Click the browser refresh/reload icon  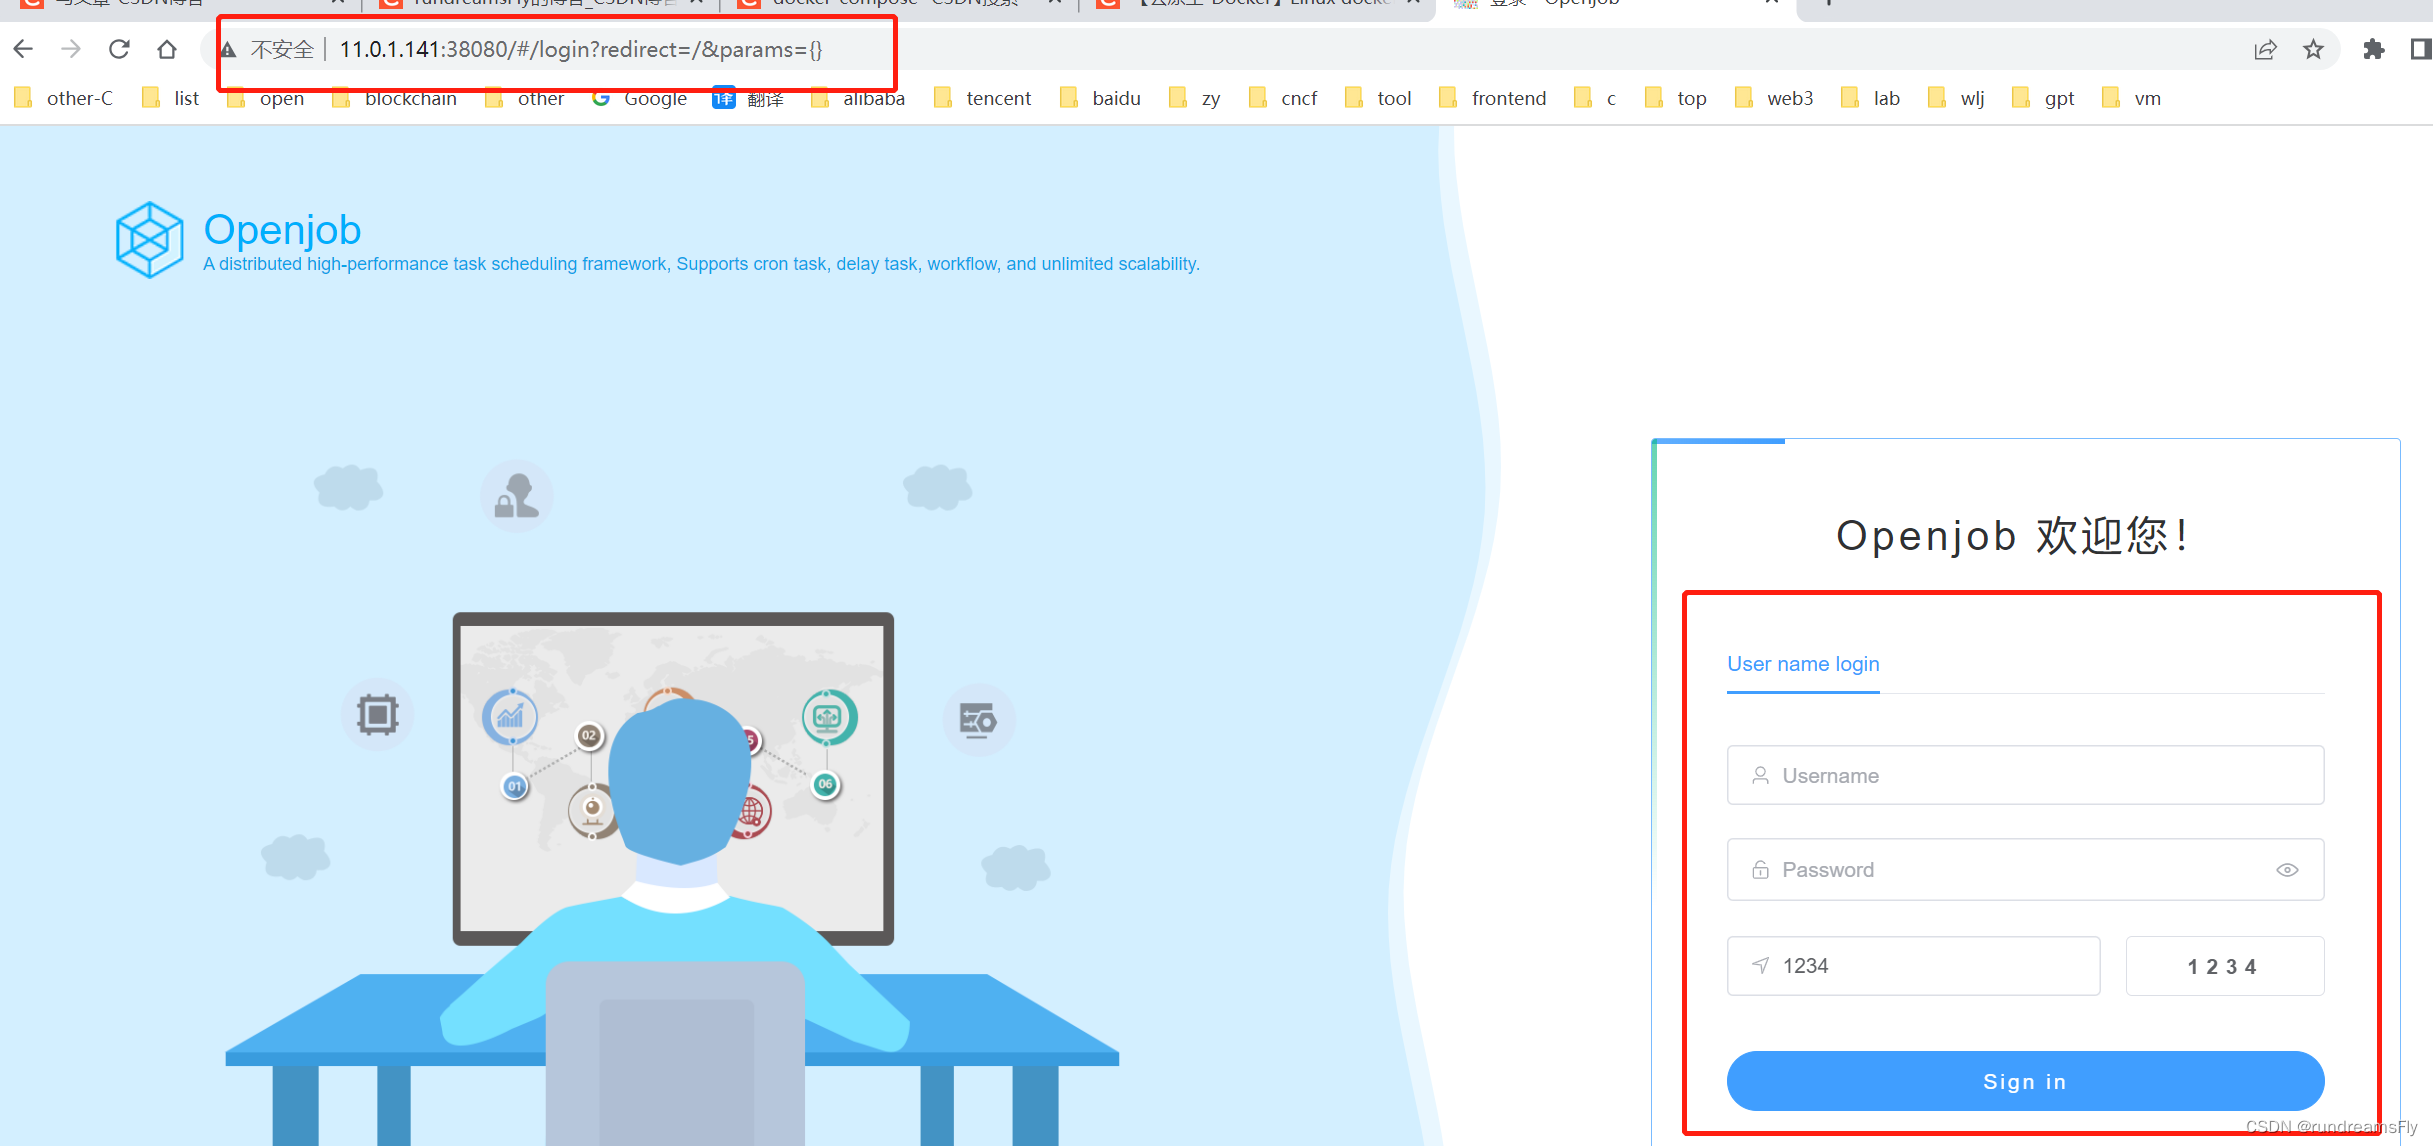point(116,48)
